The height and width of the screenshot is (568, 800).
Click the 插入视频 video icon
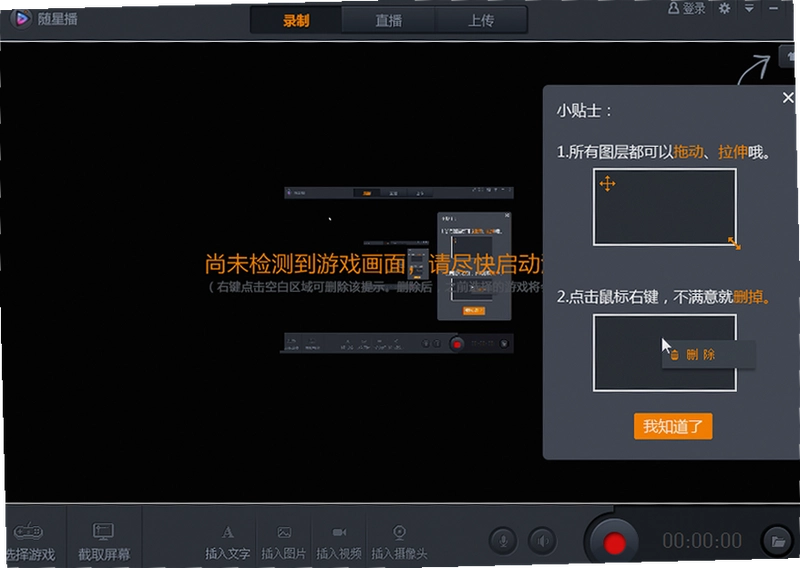[x=339, y=532]
